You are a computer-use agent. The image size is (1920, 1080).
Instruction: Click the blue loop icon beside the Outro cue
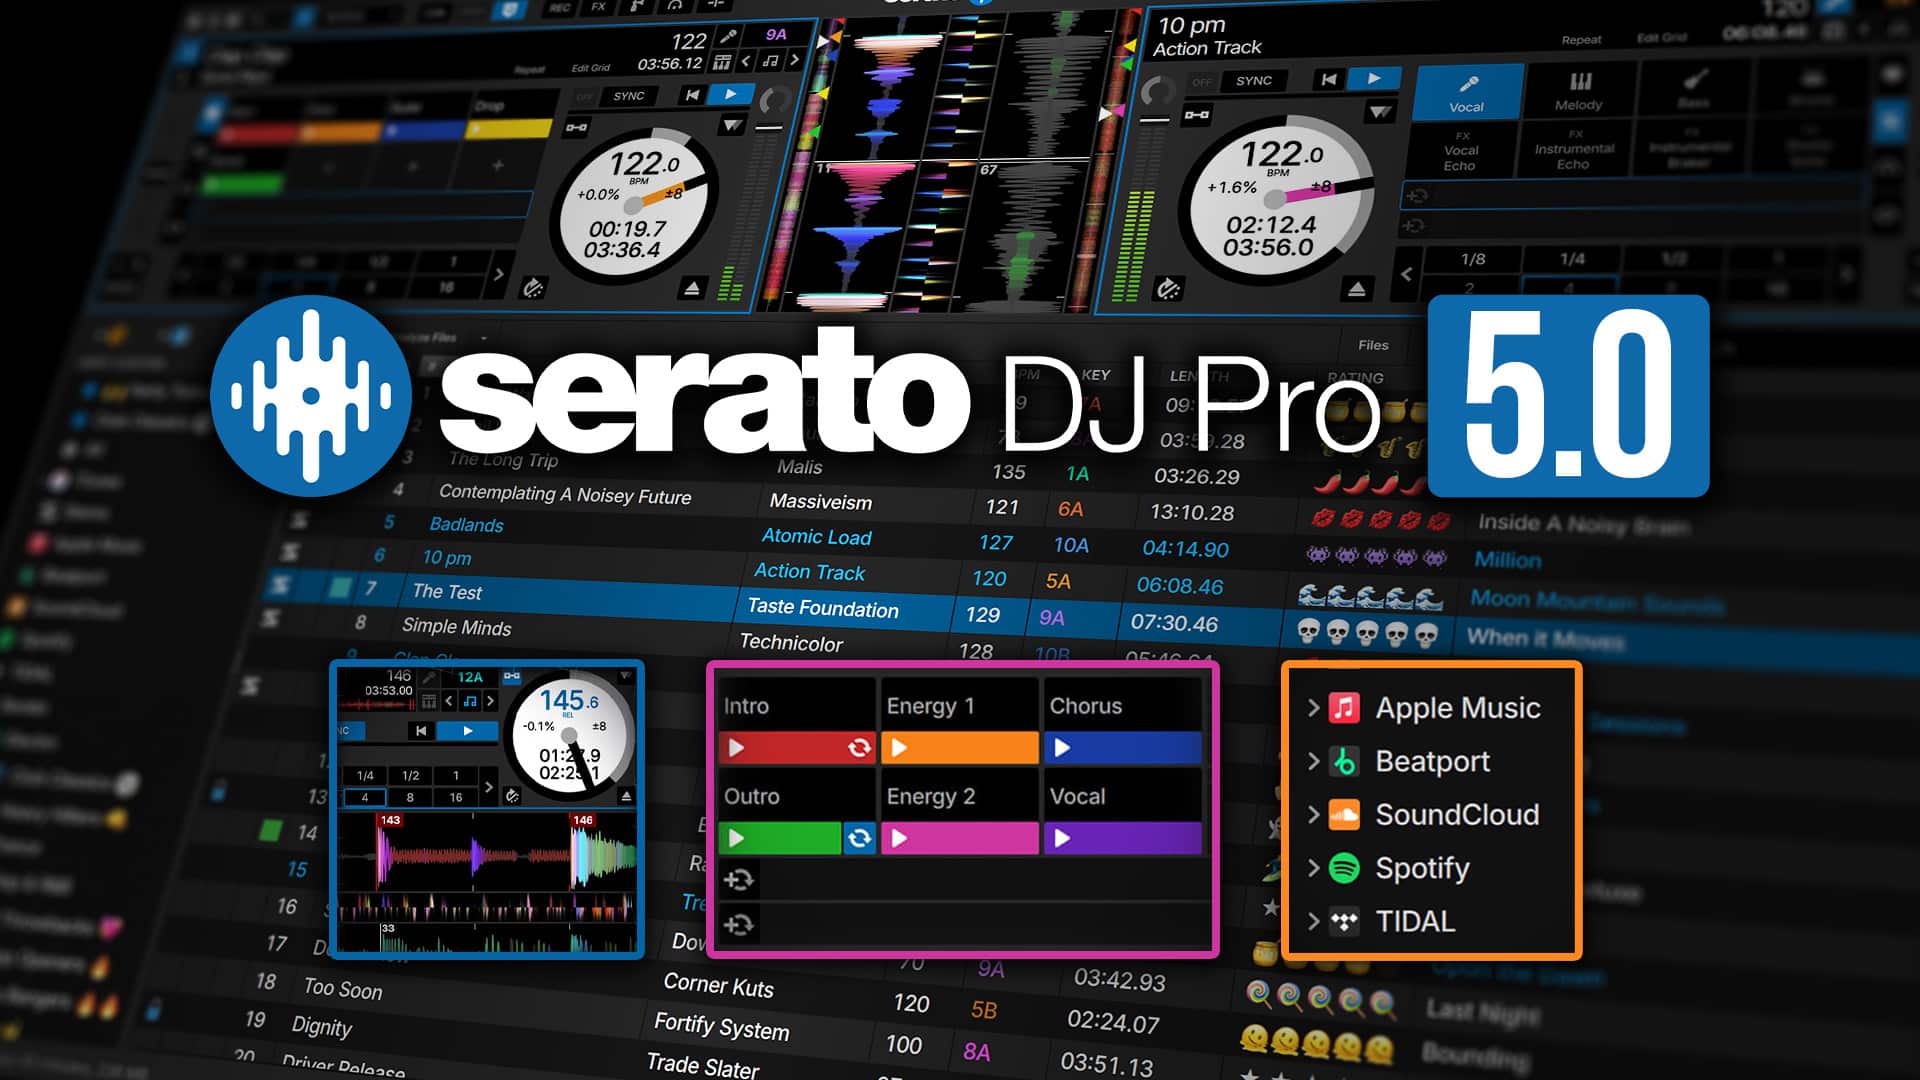tap(859, 838)
